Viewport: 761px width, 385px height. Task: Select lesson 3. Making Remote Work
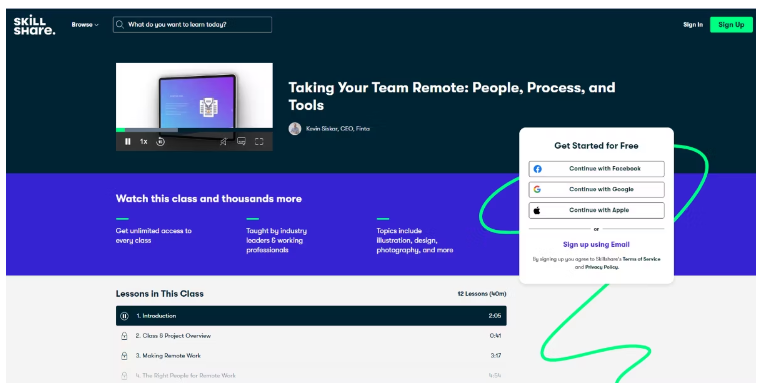coord(311,356)
